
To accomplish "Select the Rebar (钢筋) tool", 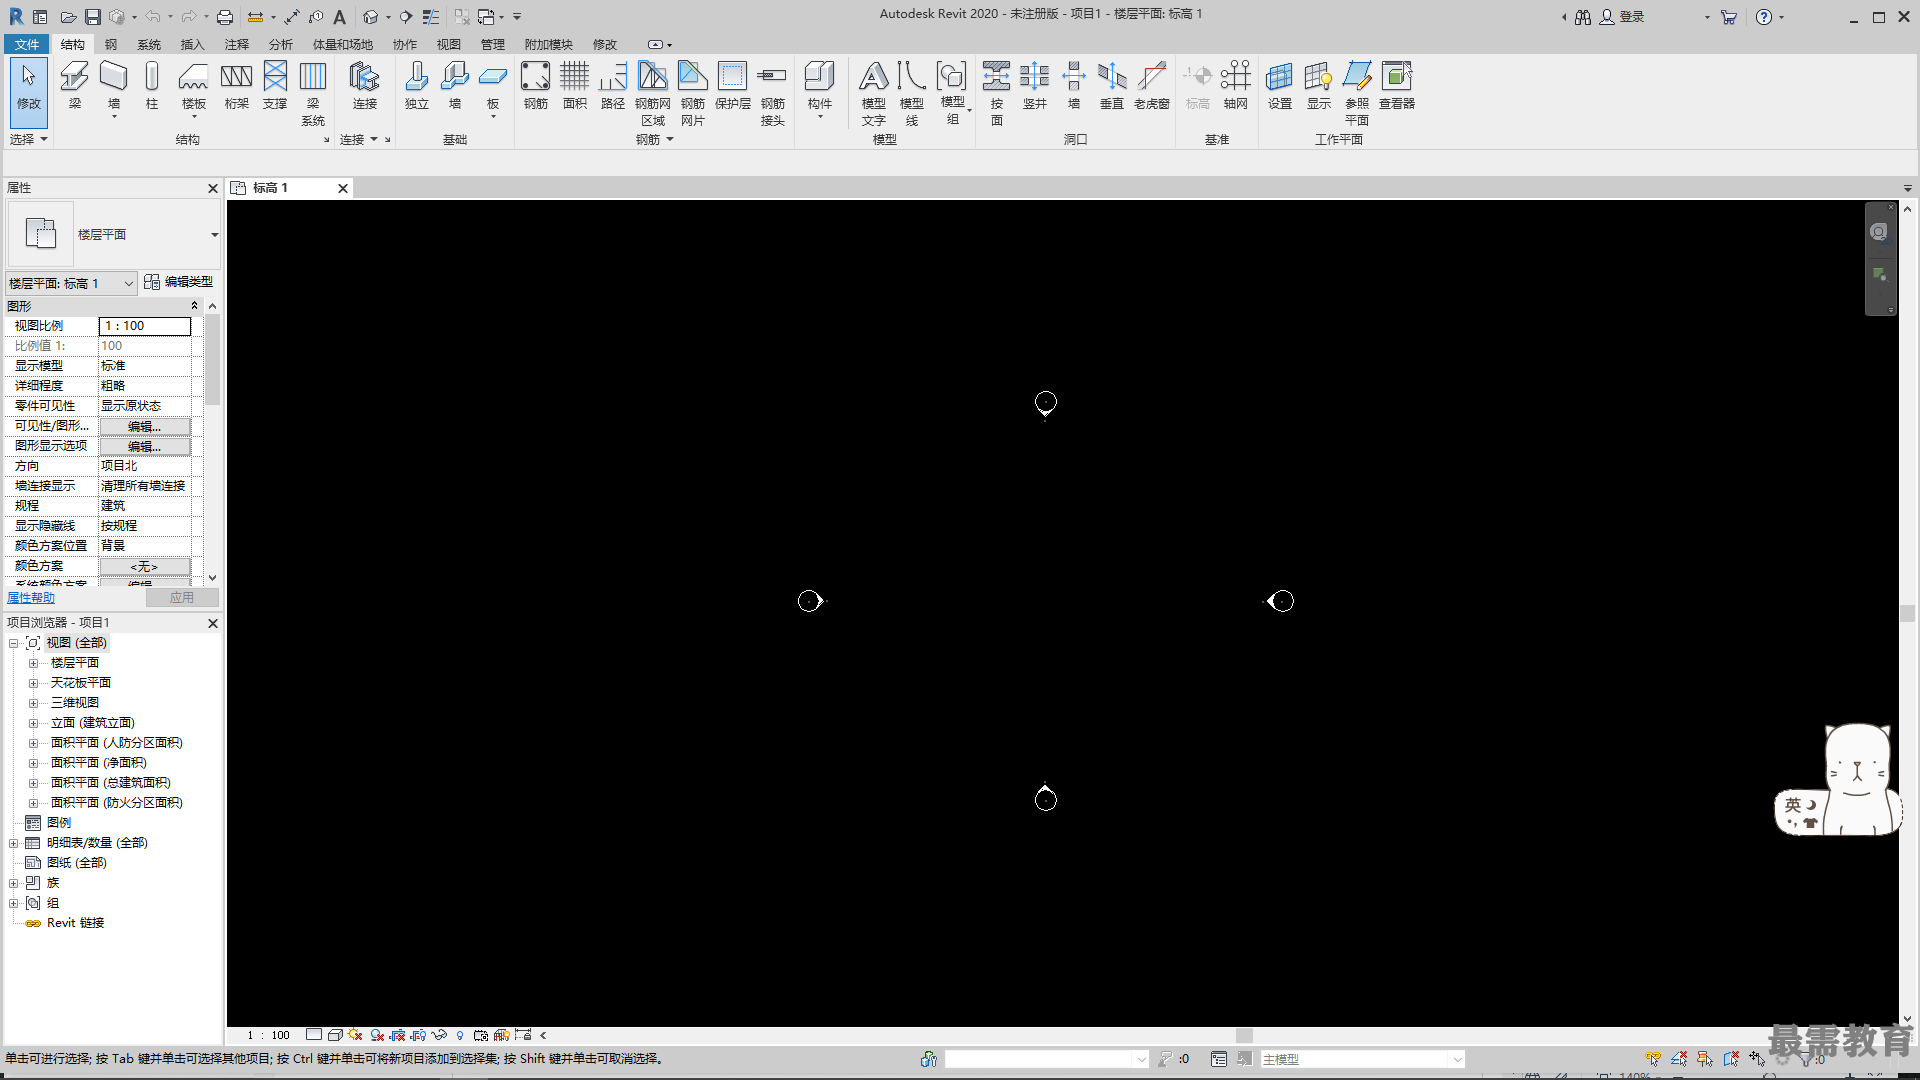I will [x=536, y=85].
